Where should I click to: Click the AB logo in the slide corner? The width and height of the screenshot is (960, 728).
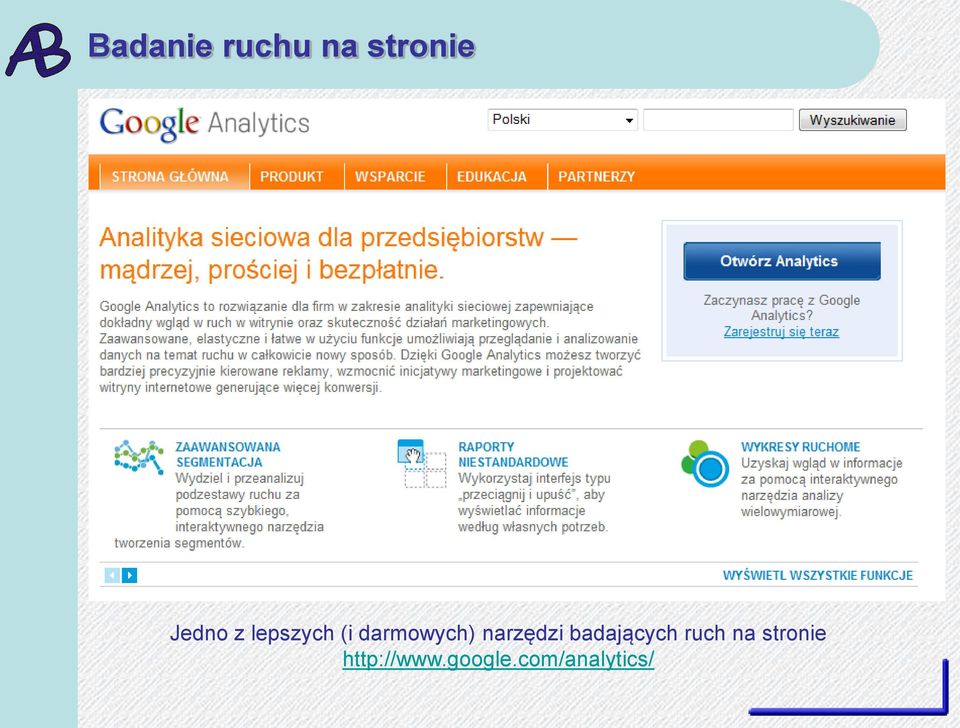(38, 50)
